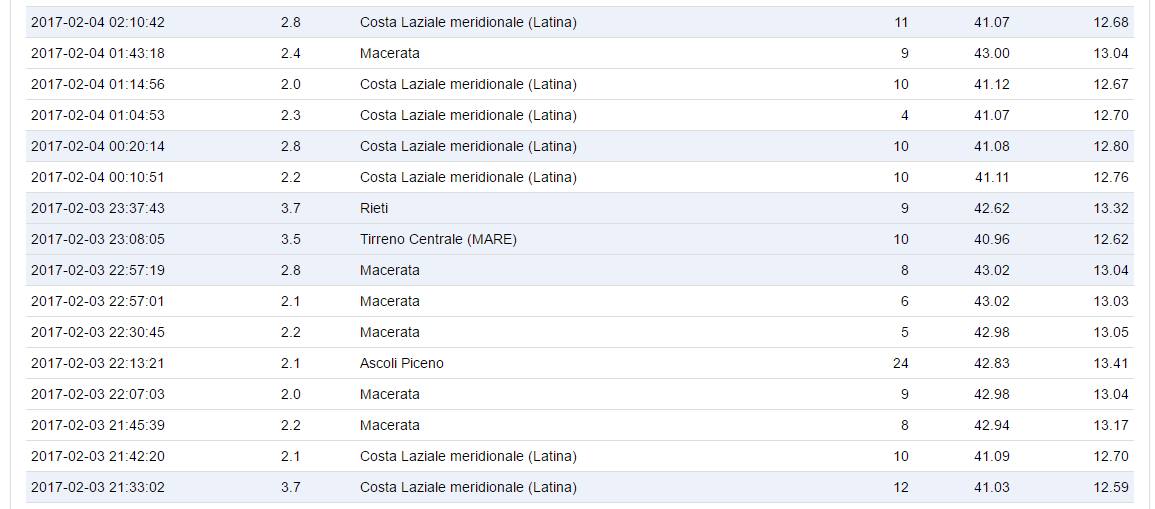Screen dimensions: 1155x509
Task: Click longitude 13.41 in the Ascoli Piceno row
Action: click(x=1111, y=363)
